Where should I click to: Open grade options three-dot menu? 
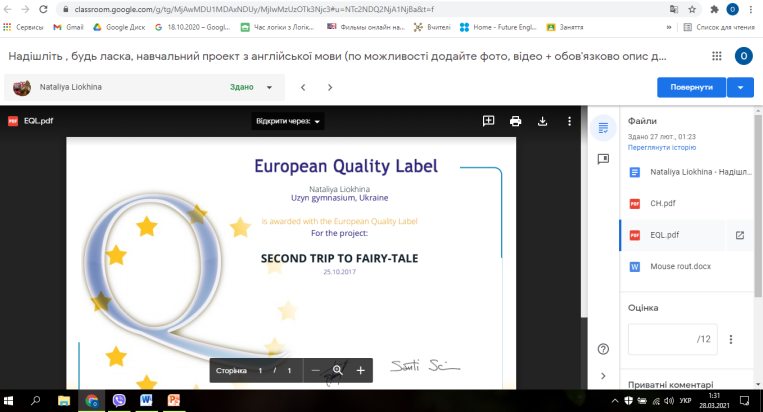[x=731, y=340]
